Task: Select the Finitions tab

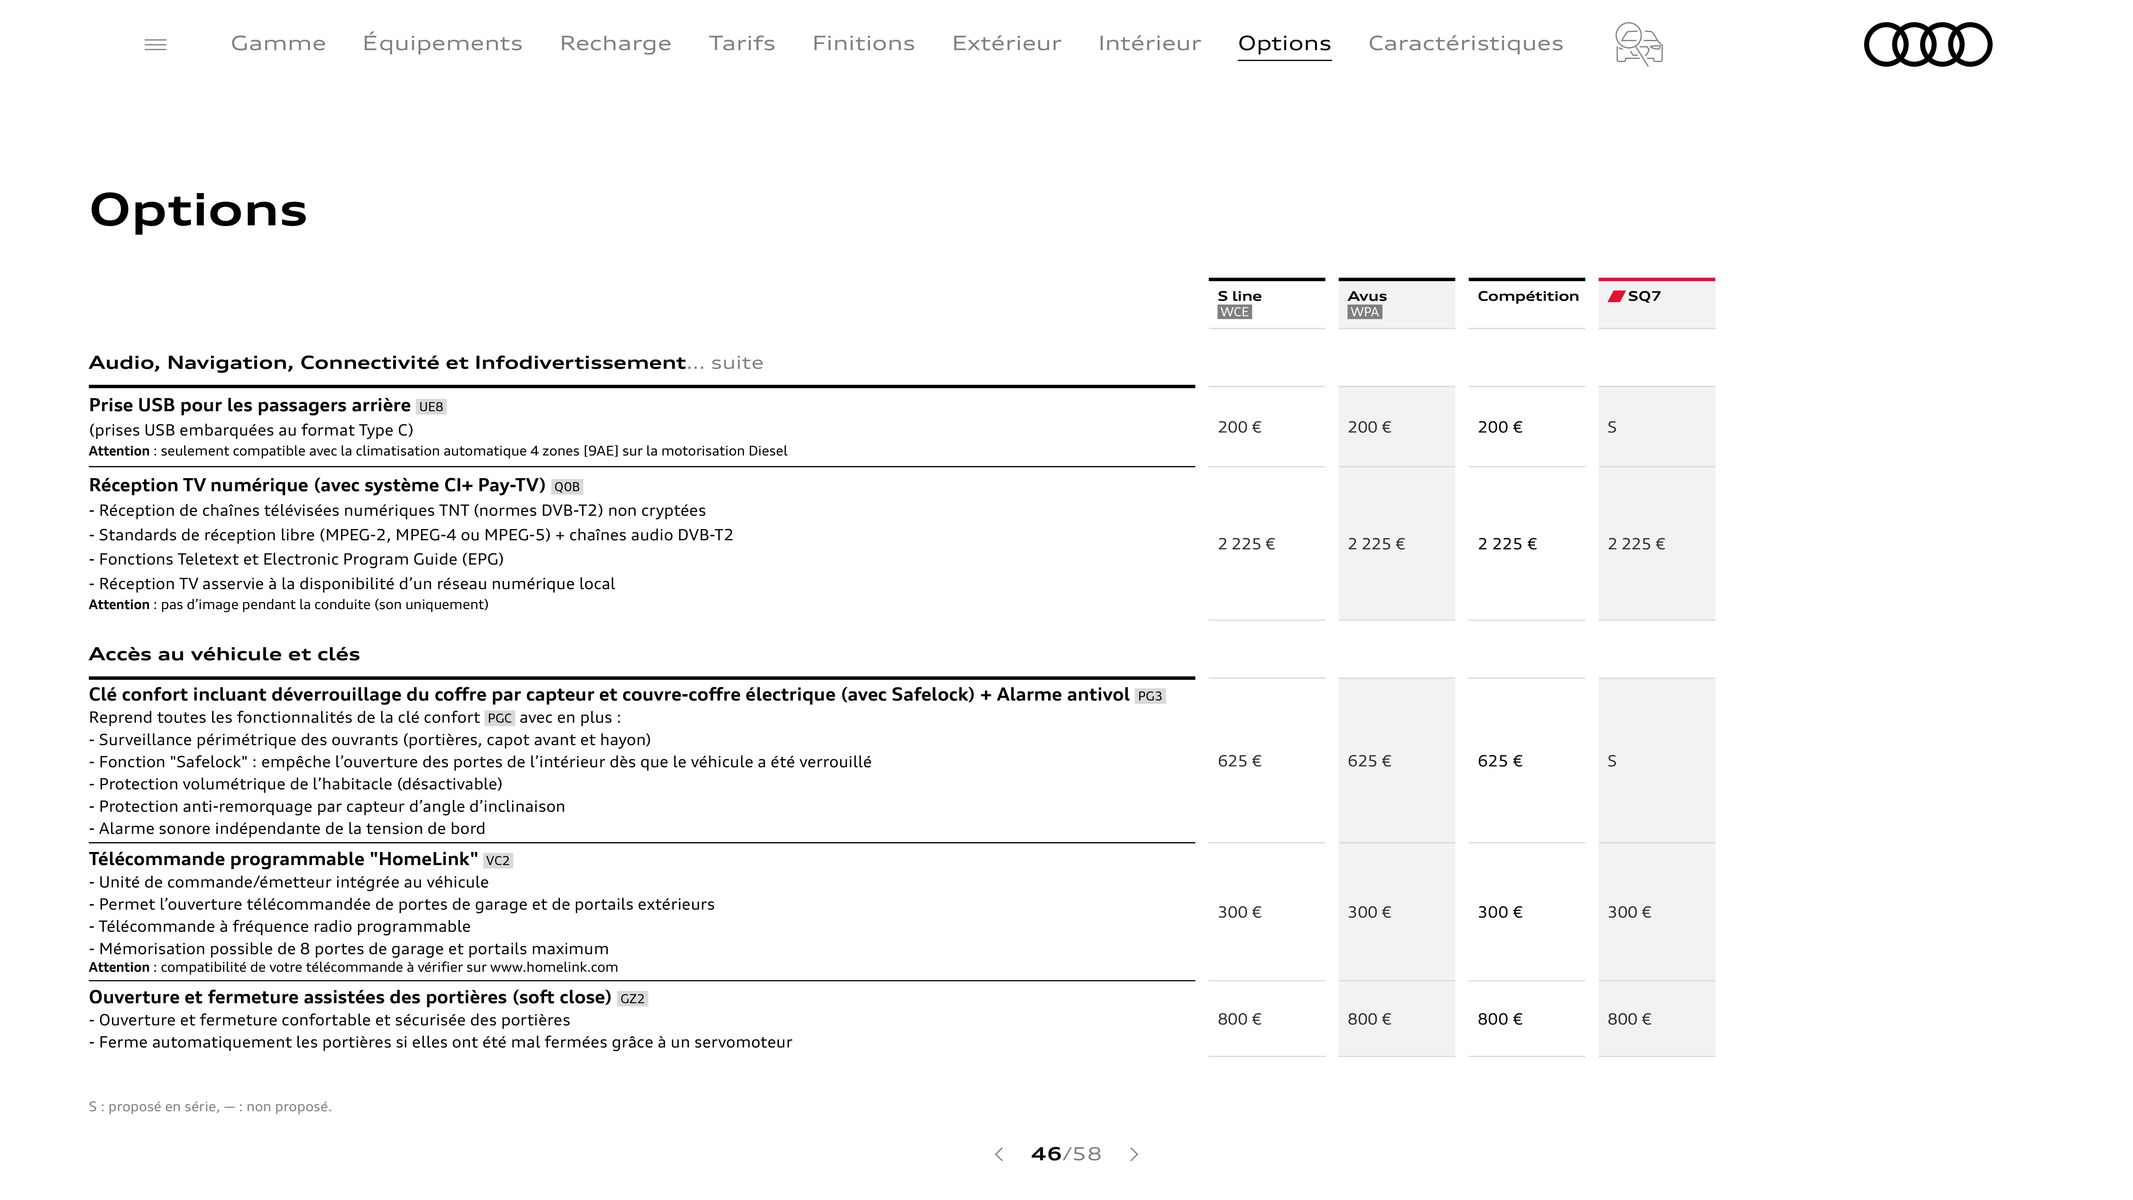Action: (863, 43)
